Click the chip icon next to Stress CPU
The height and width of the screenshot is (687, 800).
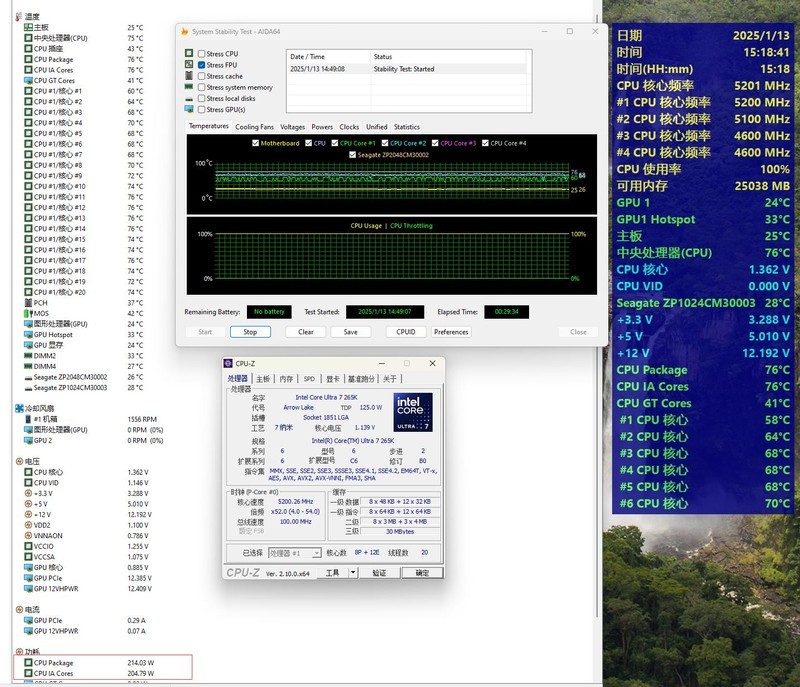(x=188, y=54)
